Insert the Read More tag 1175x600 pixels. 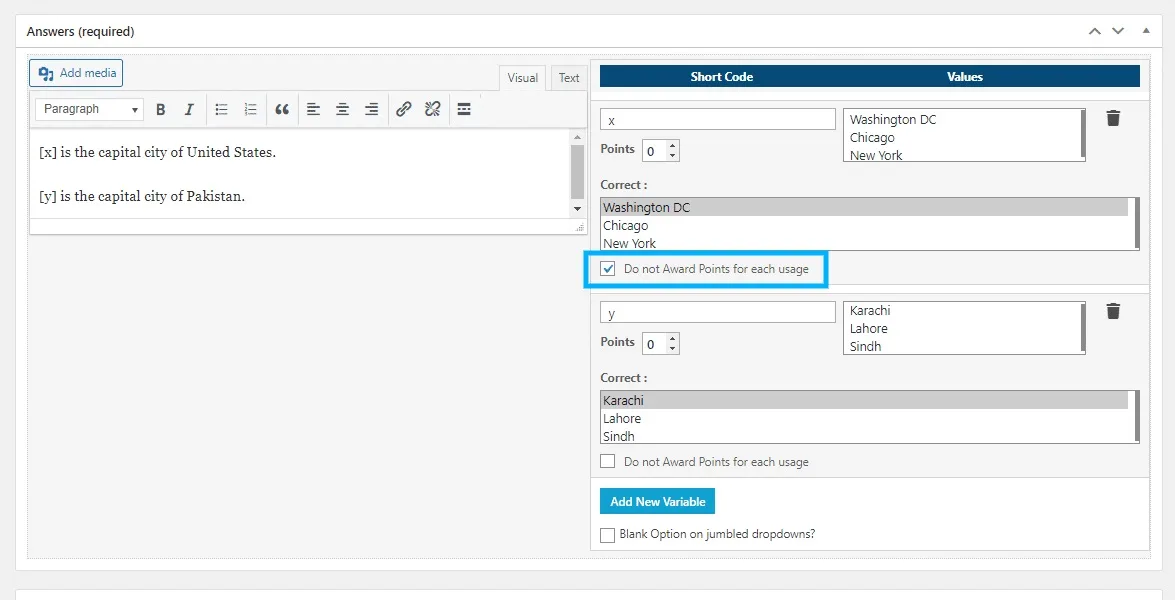coord(464,110)
